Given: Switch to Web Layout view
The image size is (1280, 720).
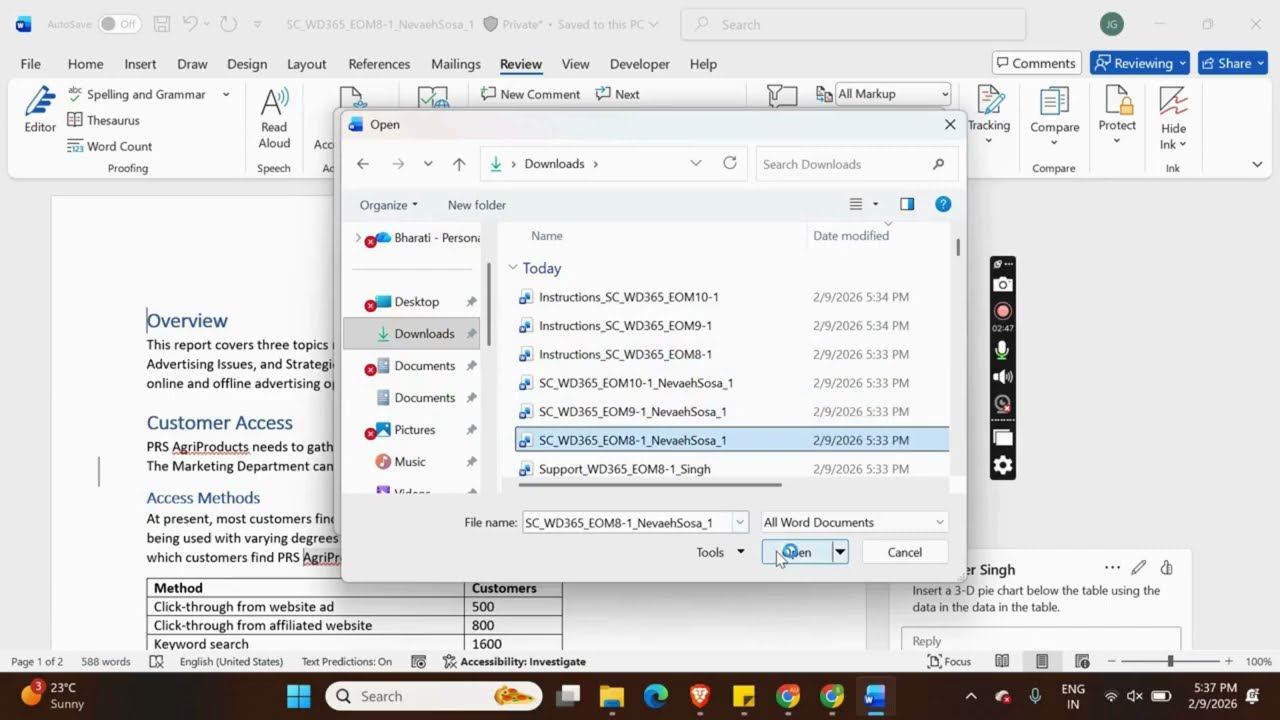Looking at the screenshot, I should pos(1082,661).
